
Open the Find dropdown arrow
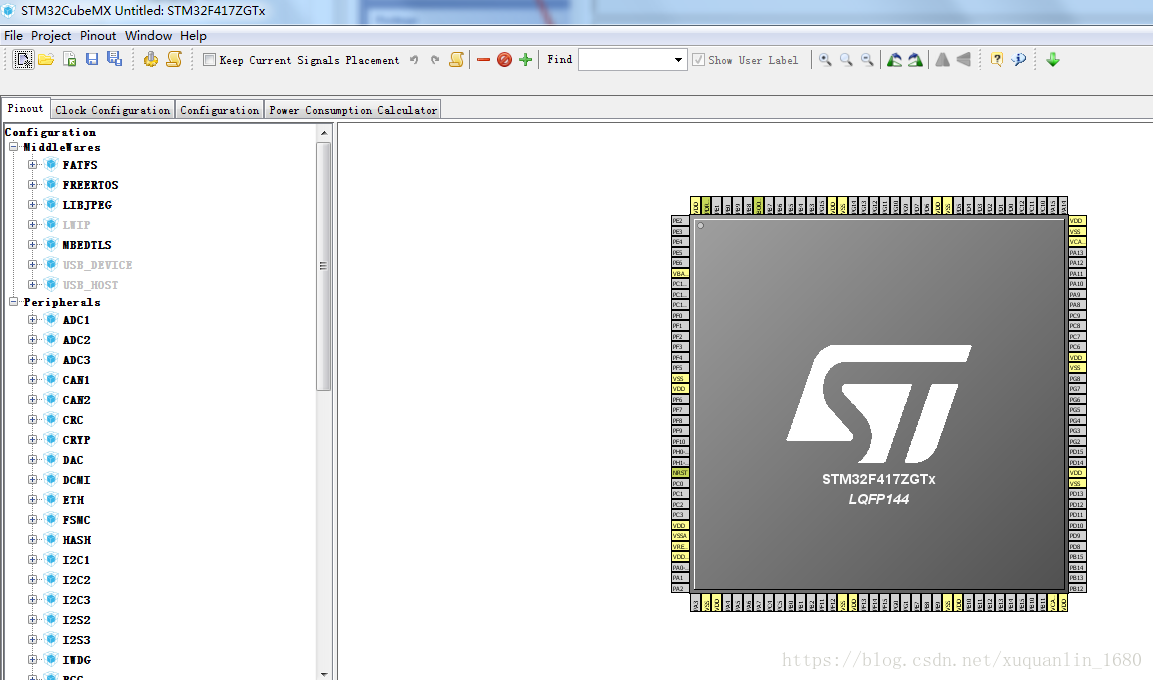coord(678,60)
